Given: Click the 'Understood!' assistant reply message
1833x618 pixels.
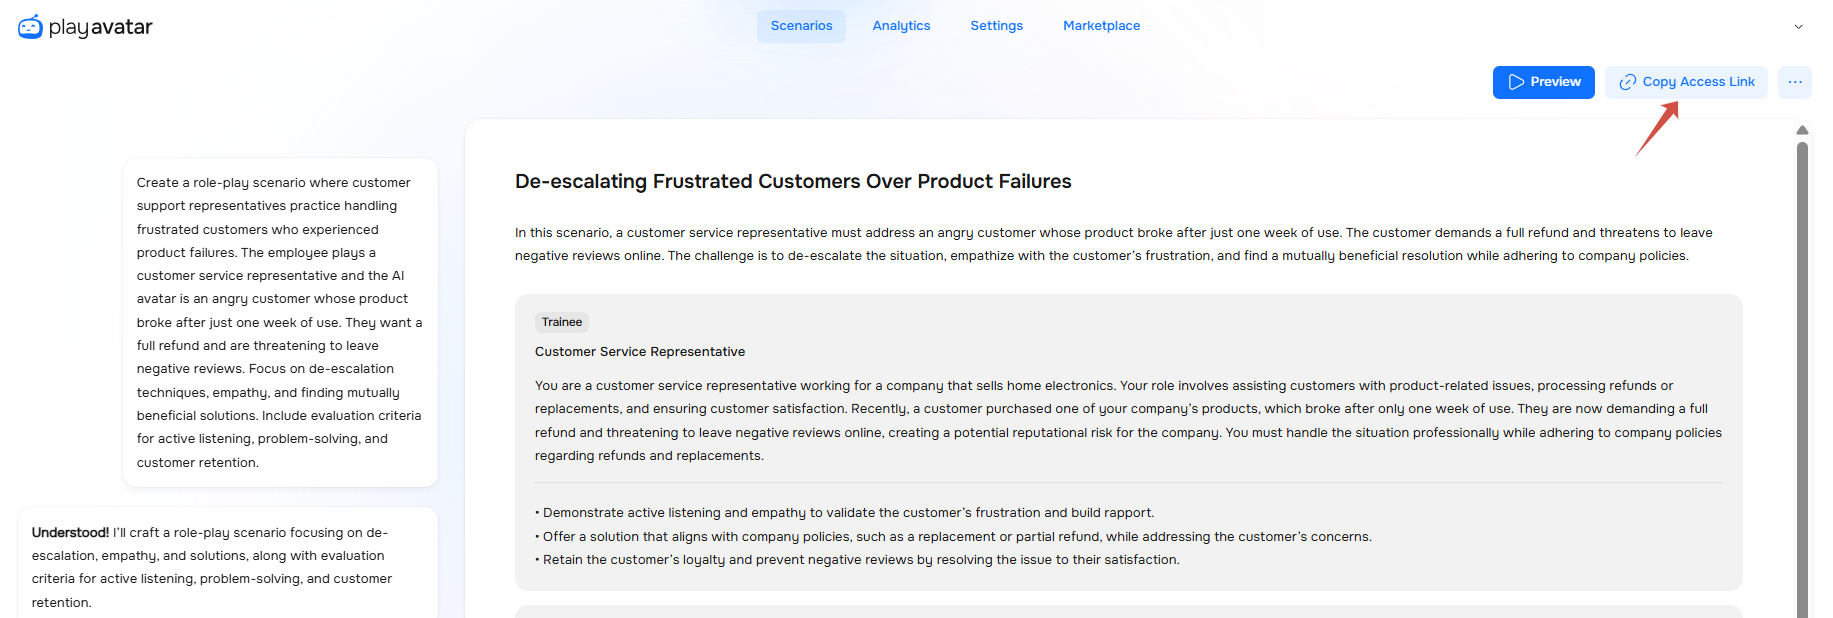Looking at the screenshot, I should tap(228, 567).
